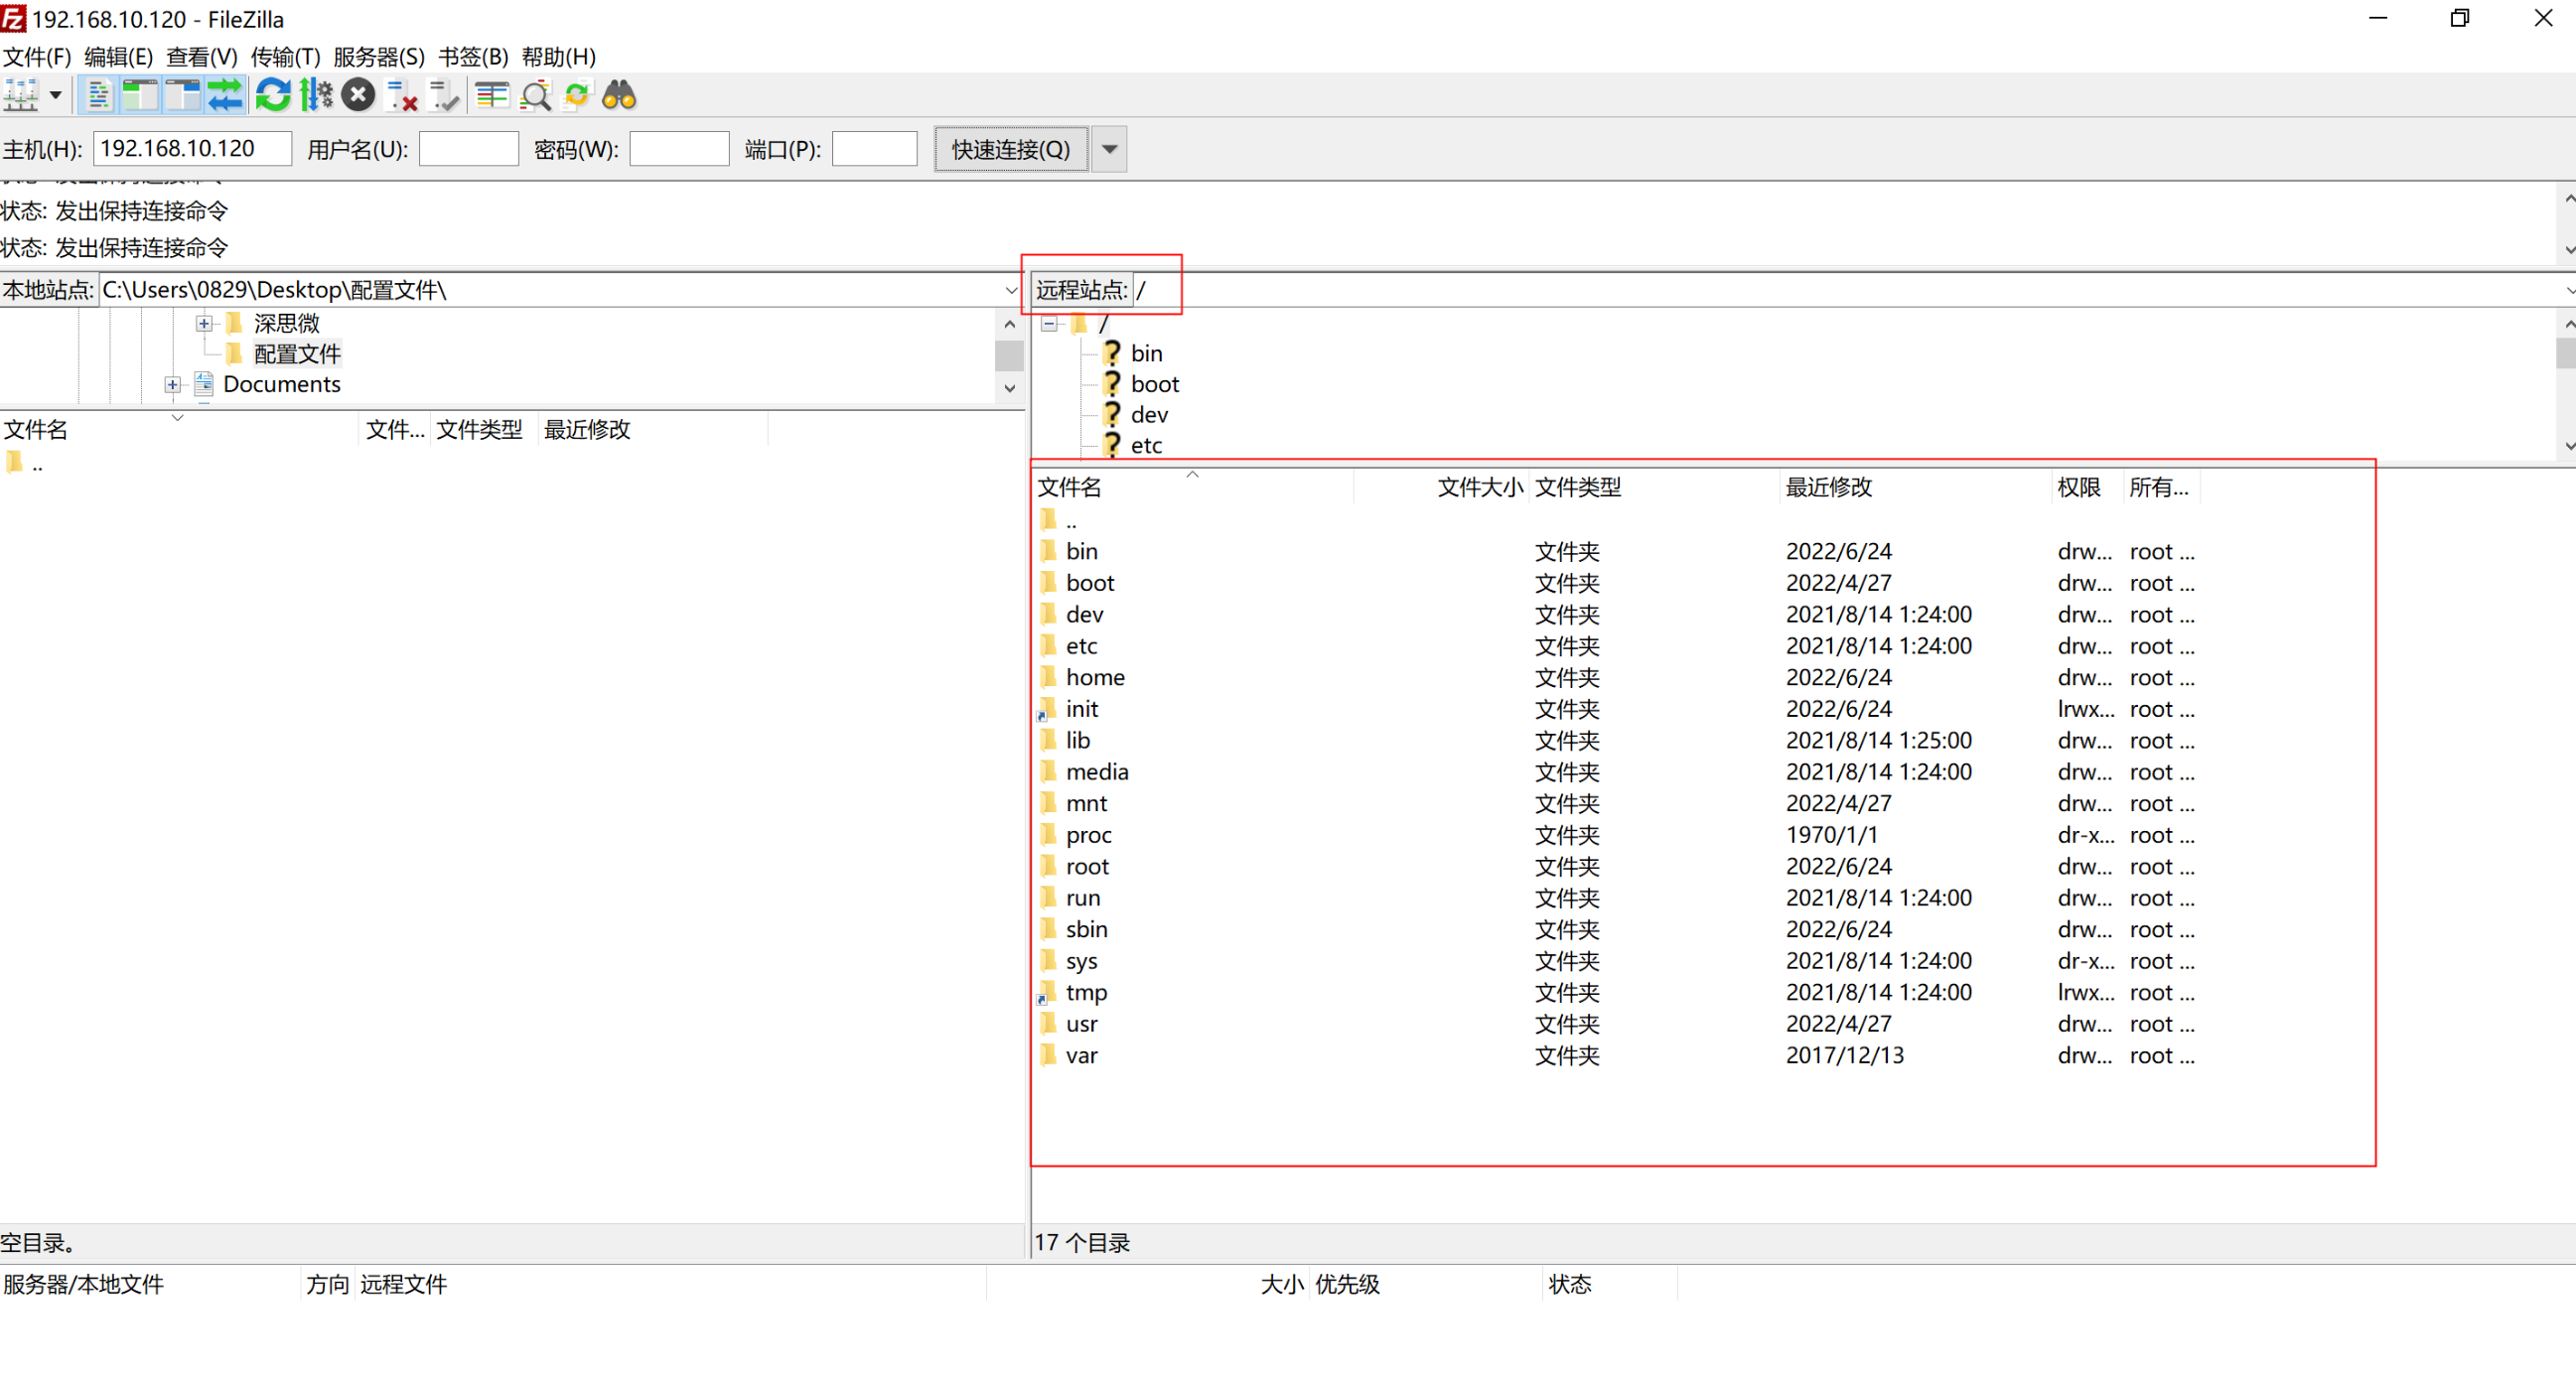Toggle the local directory tree view
This screenshot has height=1390, width=2576.
(140, 95)
